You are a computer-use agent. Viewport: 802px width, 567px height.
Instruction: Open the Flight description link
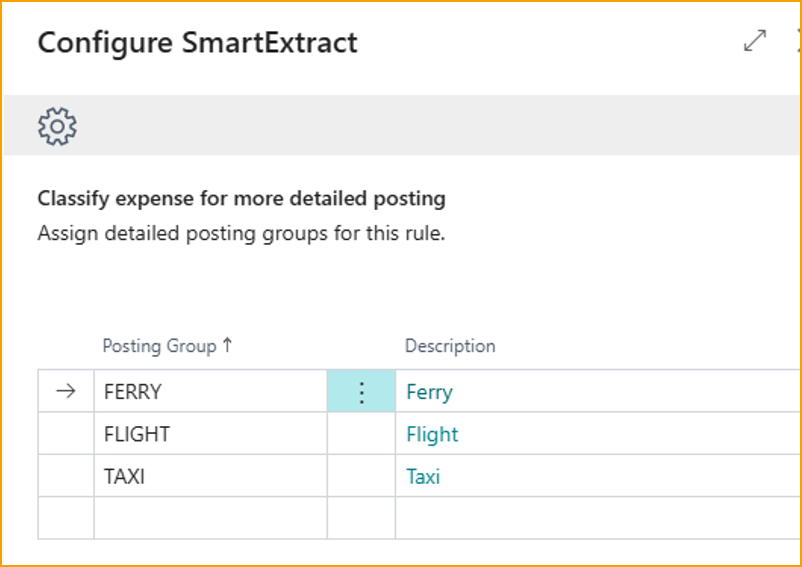(x=432, y=434)
